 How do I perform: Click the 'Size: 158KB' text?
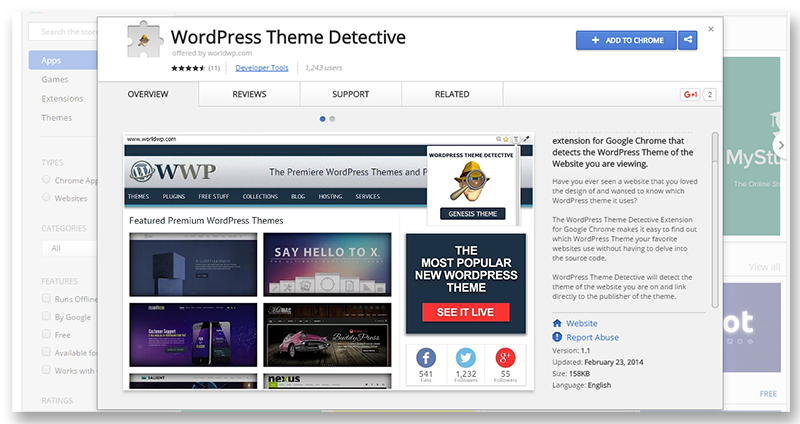(571, 373)
